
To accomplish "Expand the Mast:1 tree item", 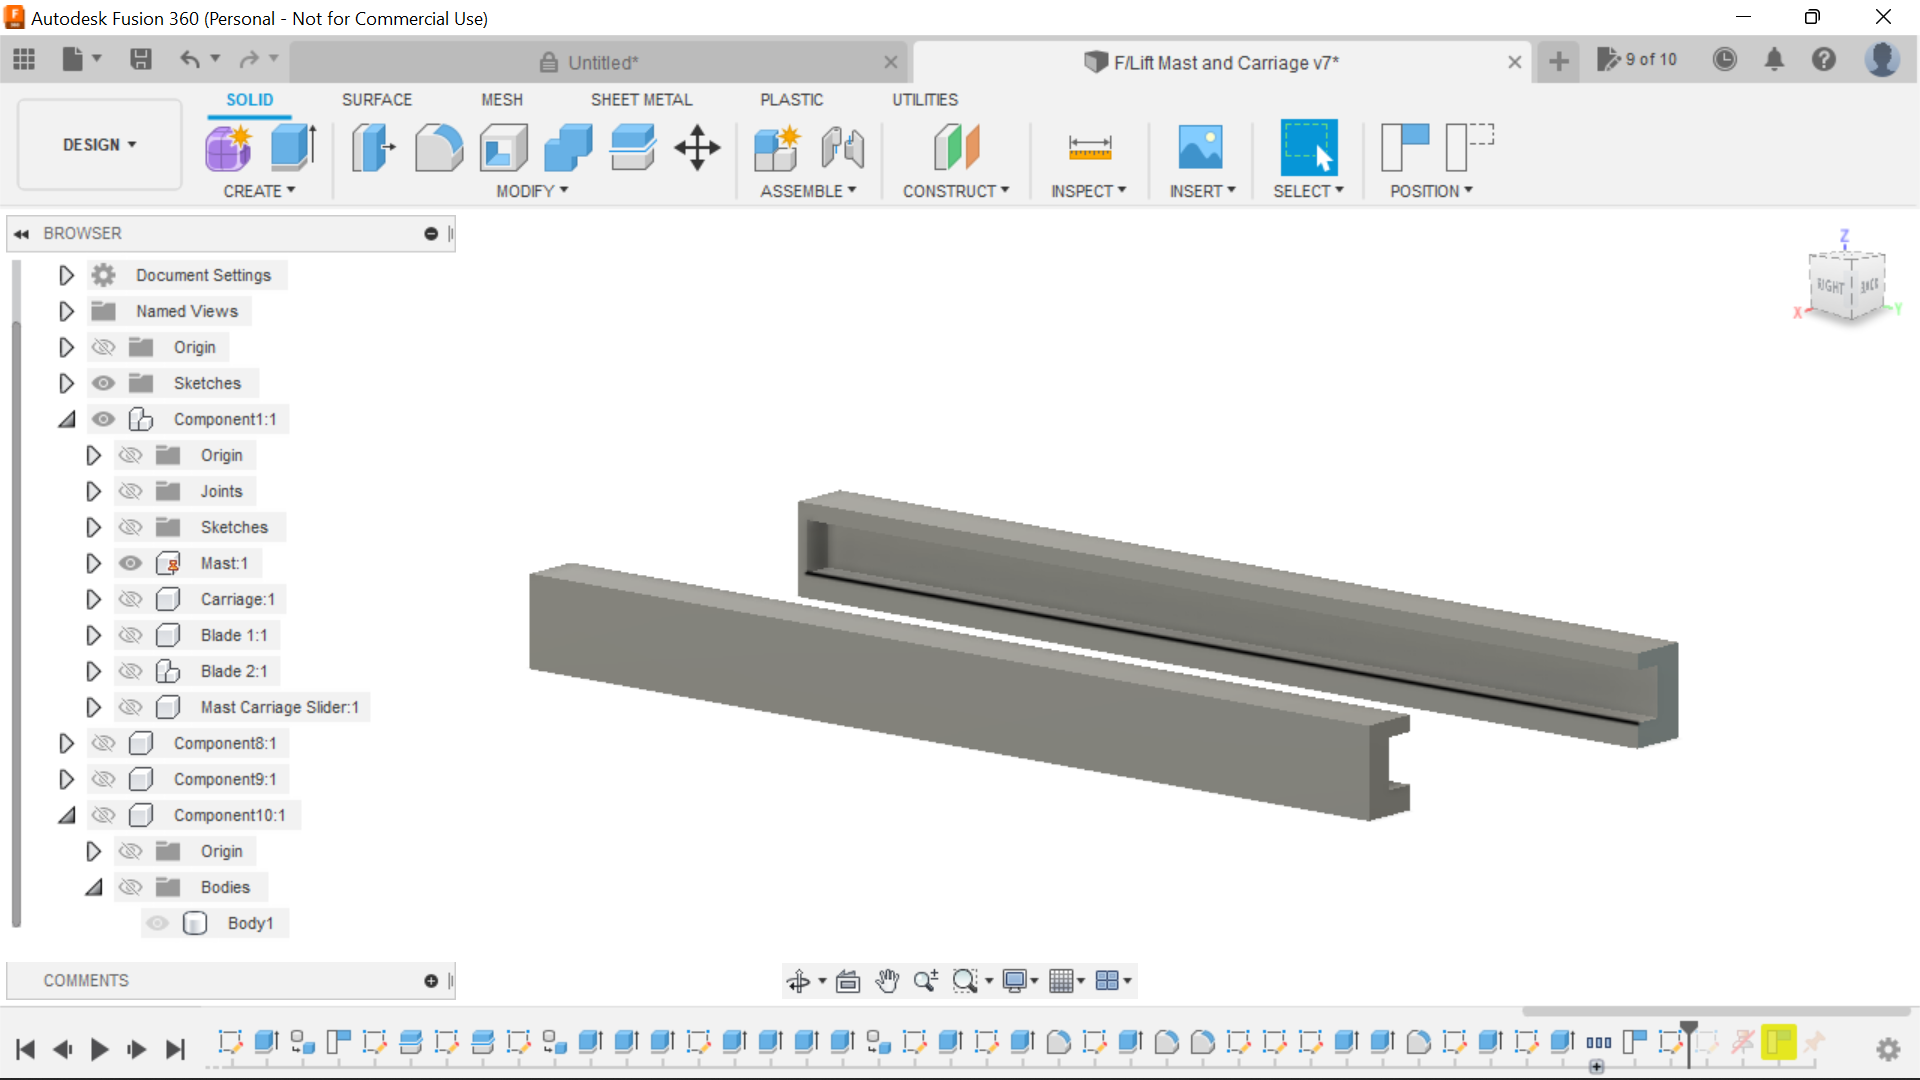I will point(93,563).
